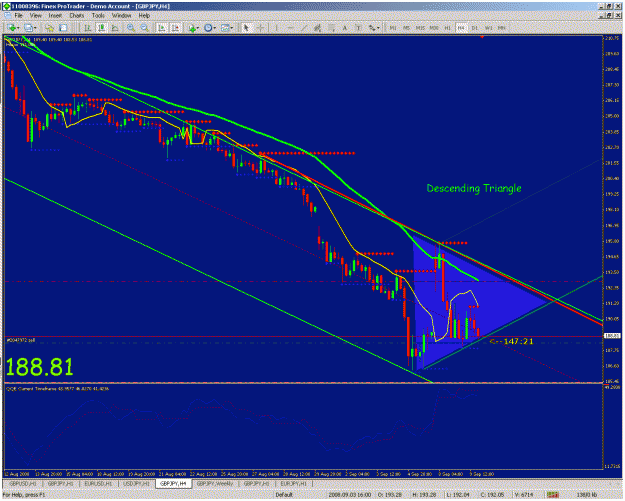
Task: Switch to the EURJPY,H1 chart tab
Action: 294,483
